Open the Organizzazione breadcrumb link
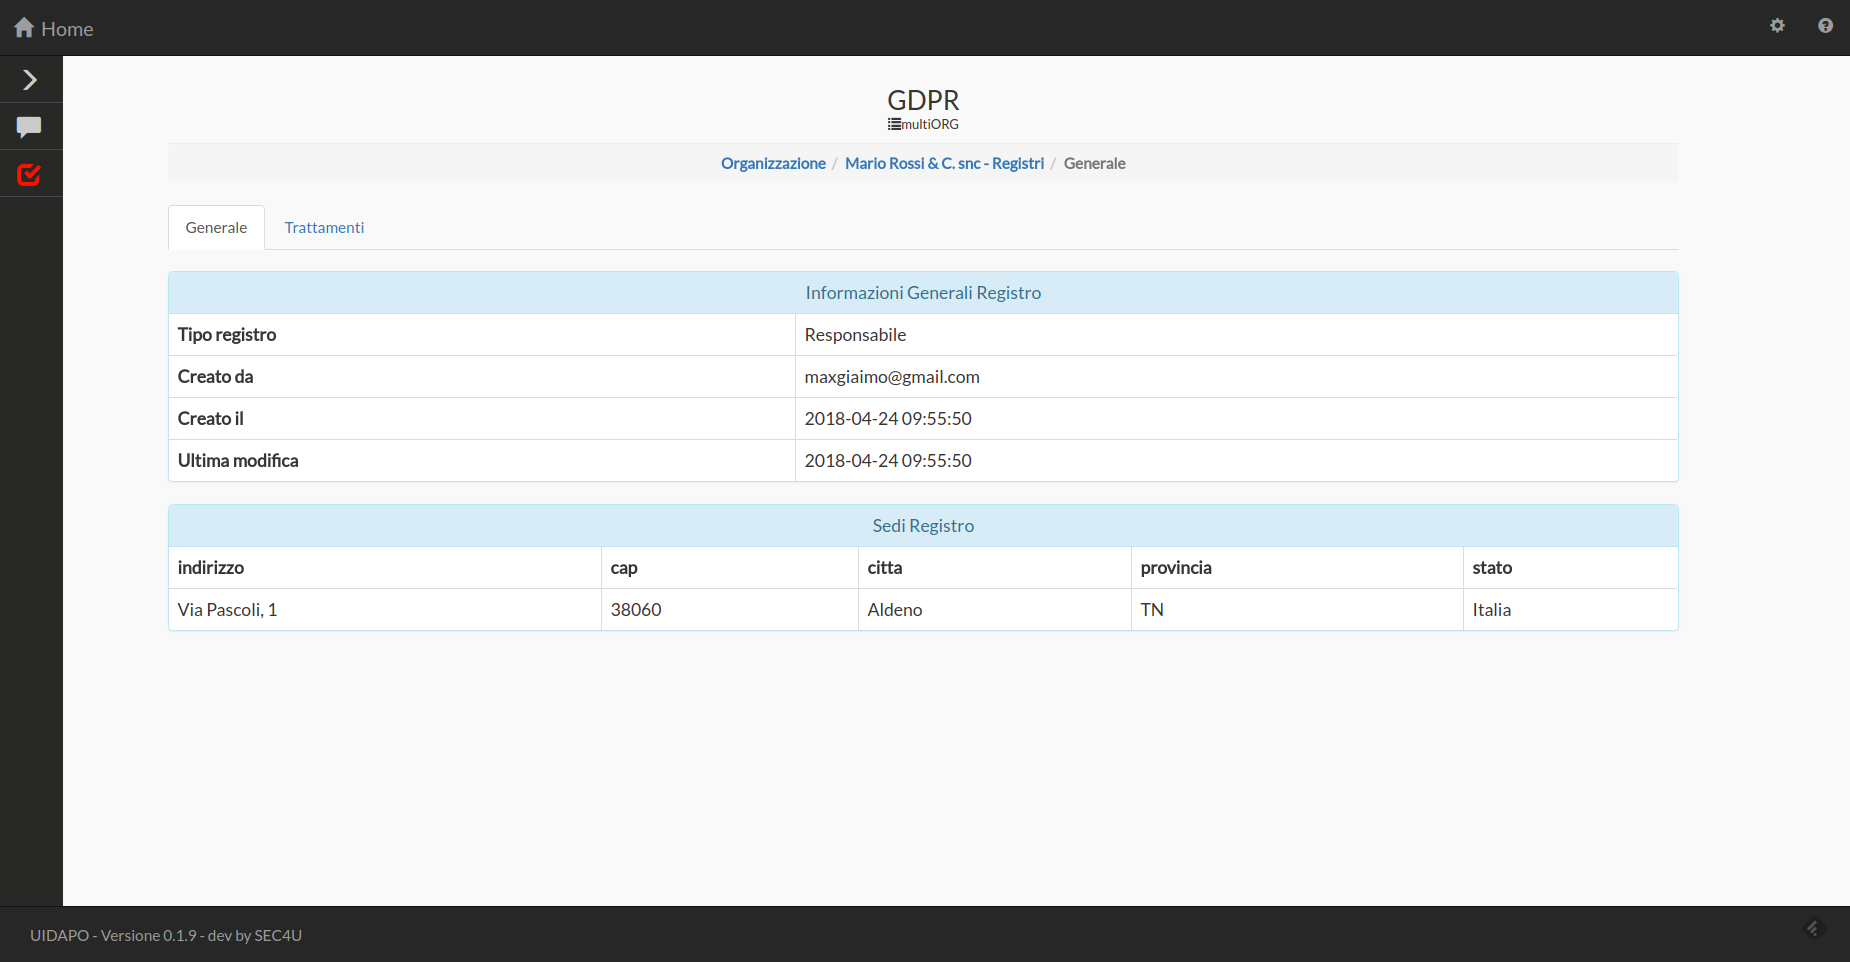Screen dimensions: 1850x962 coord(773,163)
